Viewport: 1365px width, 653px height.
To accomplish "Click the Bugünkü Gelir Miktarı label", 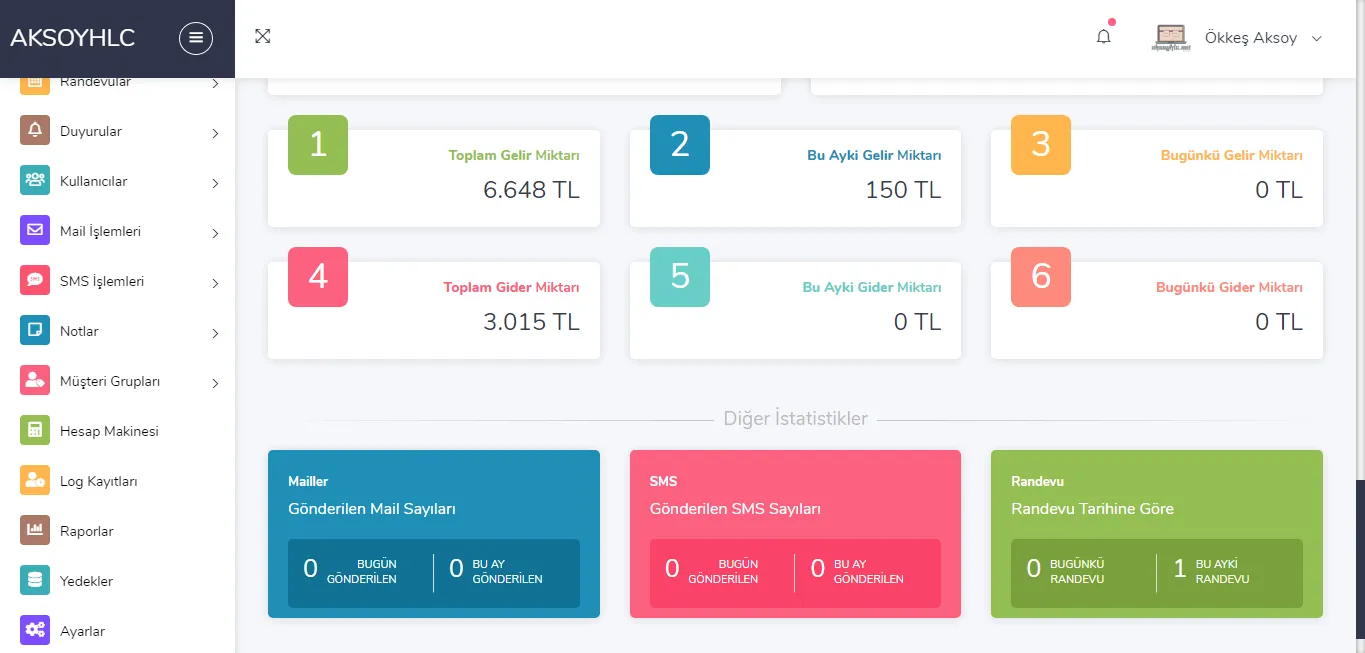I will pos(1232,156).
